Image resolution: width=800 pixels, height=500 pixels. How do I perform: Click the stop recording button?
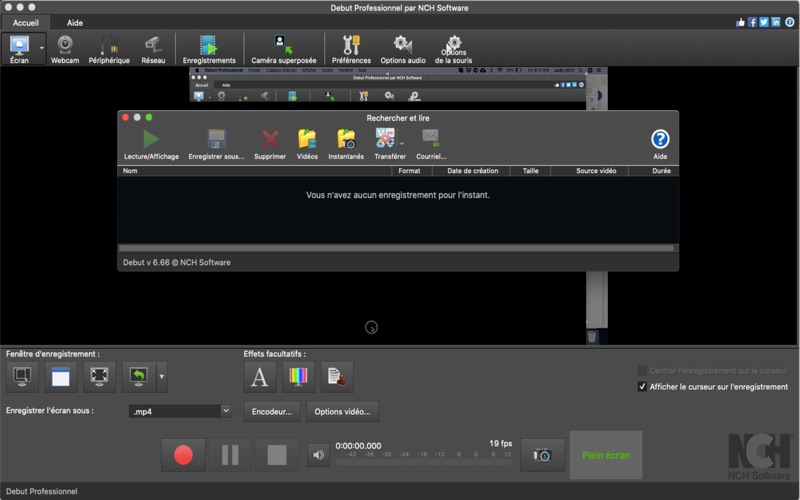[277, 455]
